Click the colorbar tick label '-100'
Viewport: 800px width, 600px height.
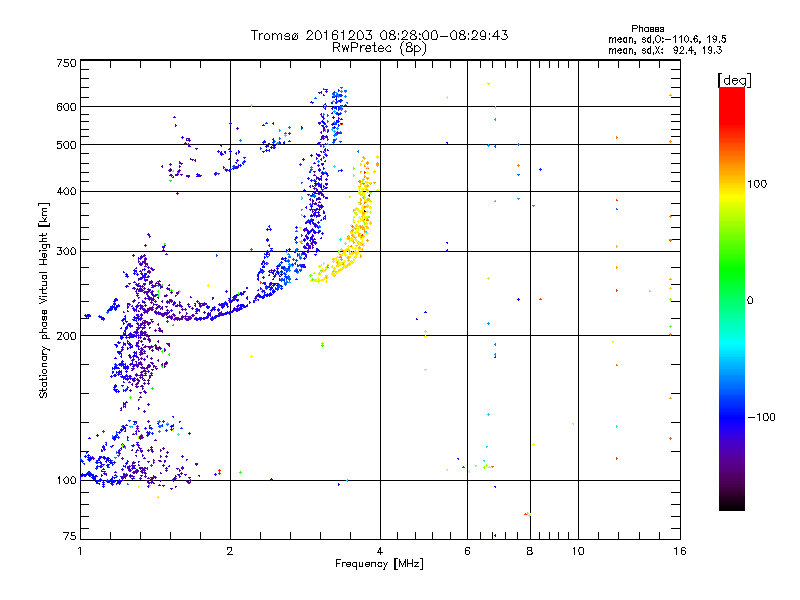coord(762,417)
